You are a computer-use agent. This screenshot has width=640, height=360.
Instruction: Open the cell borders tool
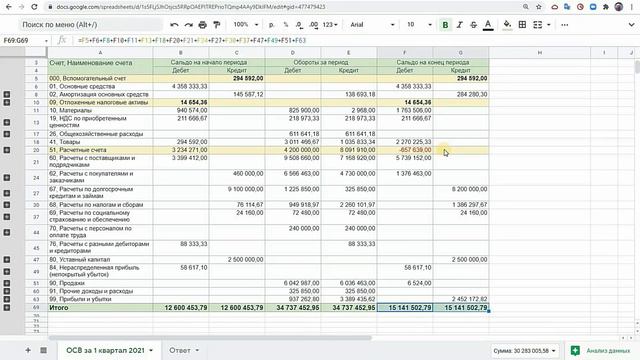pyautogui.click(x=522, y=25)
